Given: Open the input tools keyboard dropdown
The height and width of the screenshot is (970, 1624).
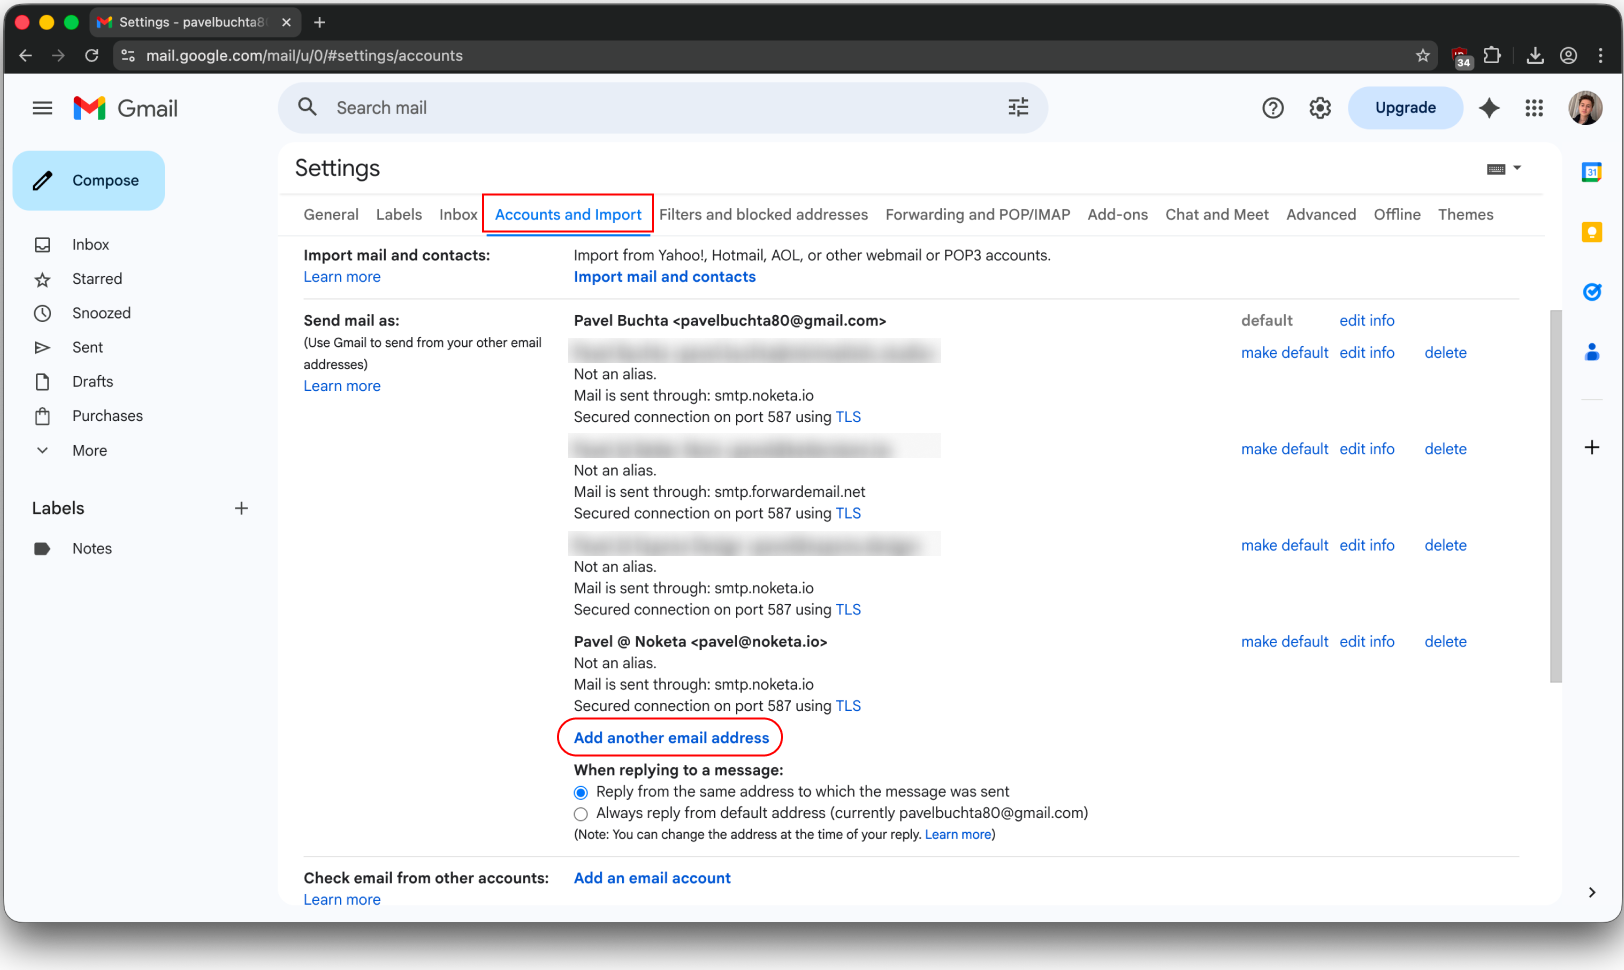Looking at the screenshot, I should (1503, 168).
